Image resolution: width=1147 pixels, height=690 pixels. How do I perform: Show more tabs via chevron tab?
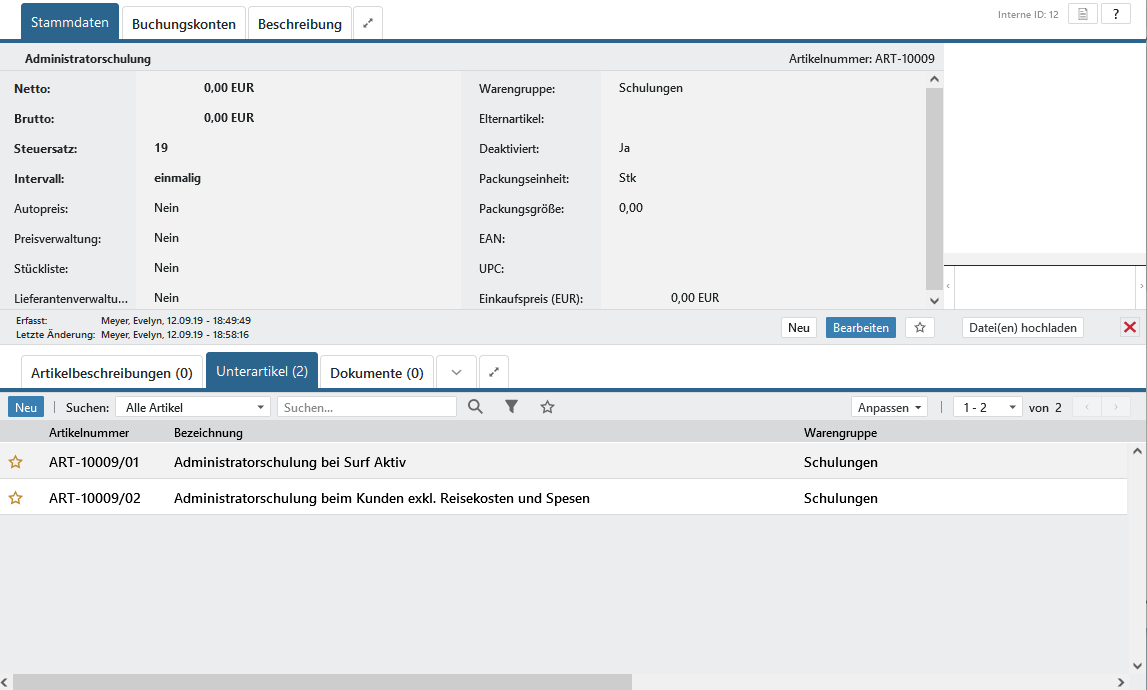click(x=456, y=372)
